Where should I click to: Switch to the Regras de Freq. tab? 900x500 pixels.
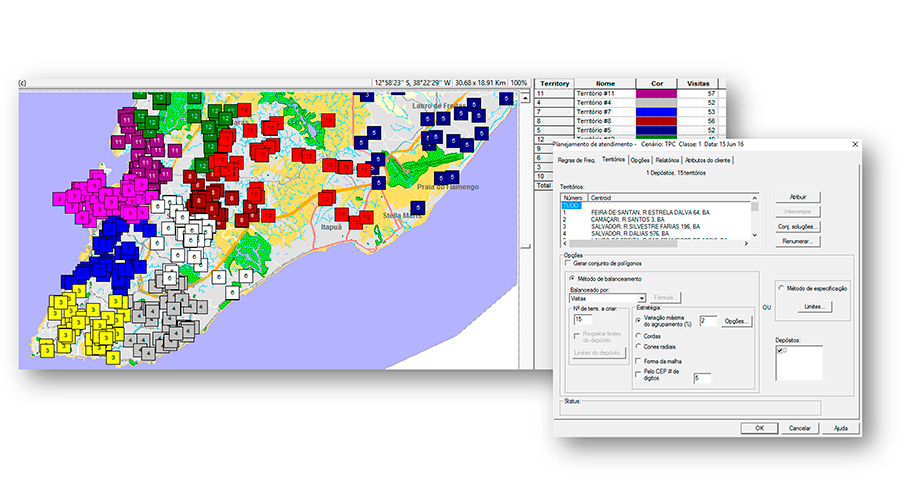pos(576,160)
